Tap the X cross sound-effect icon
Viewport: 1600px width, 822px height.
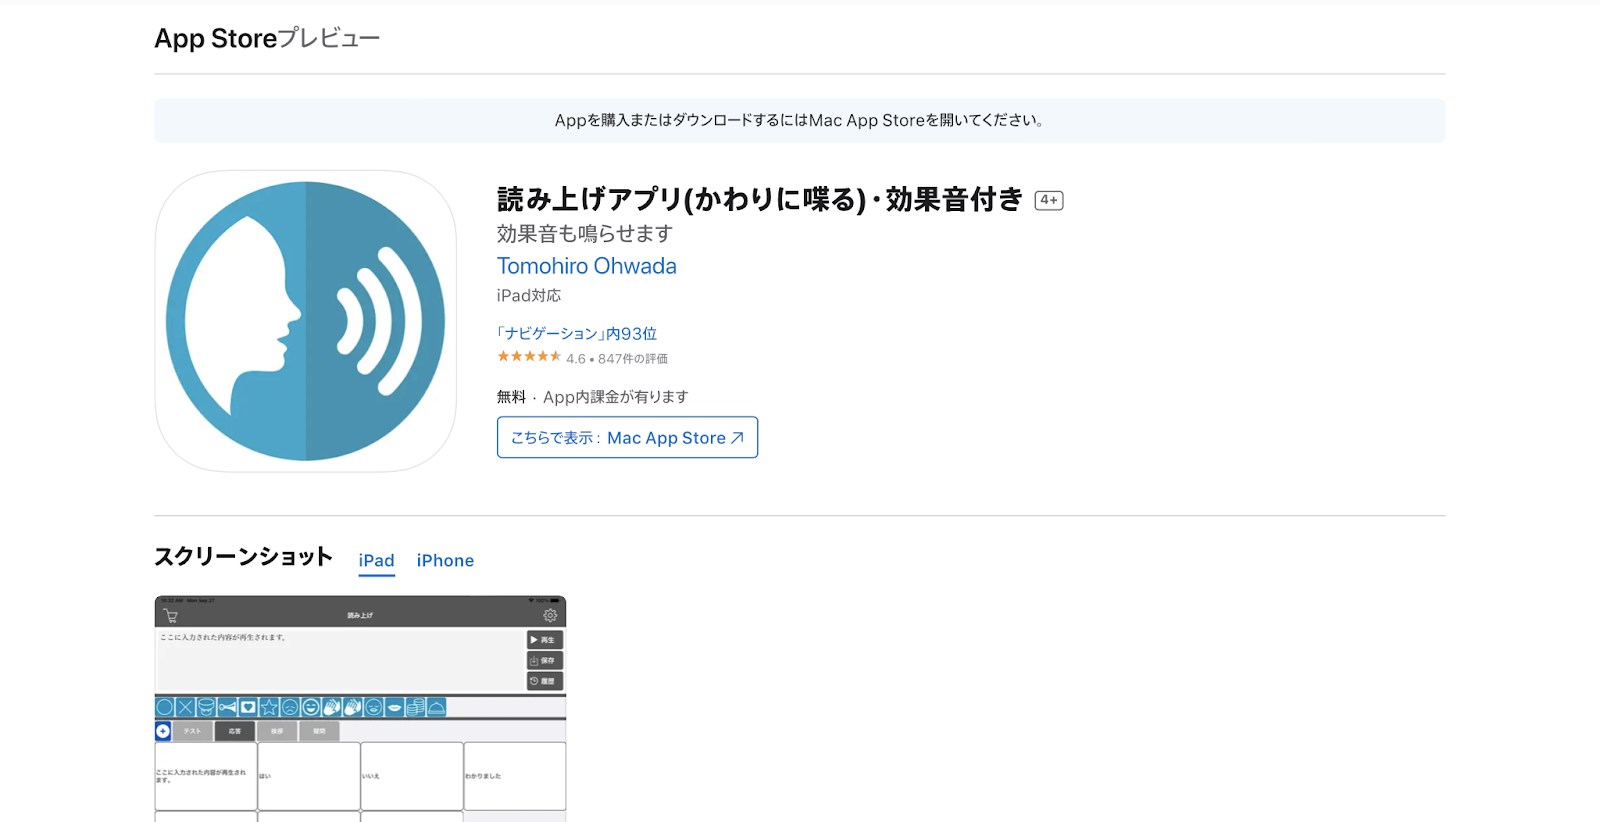(x=186, y=707)
